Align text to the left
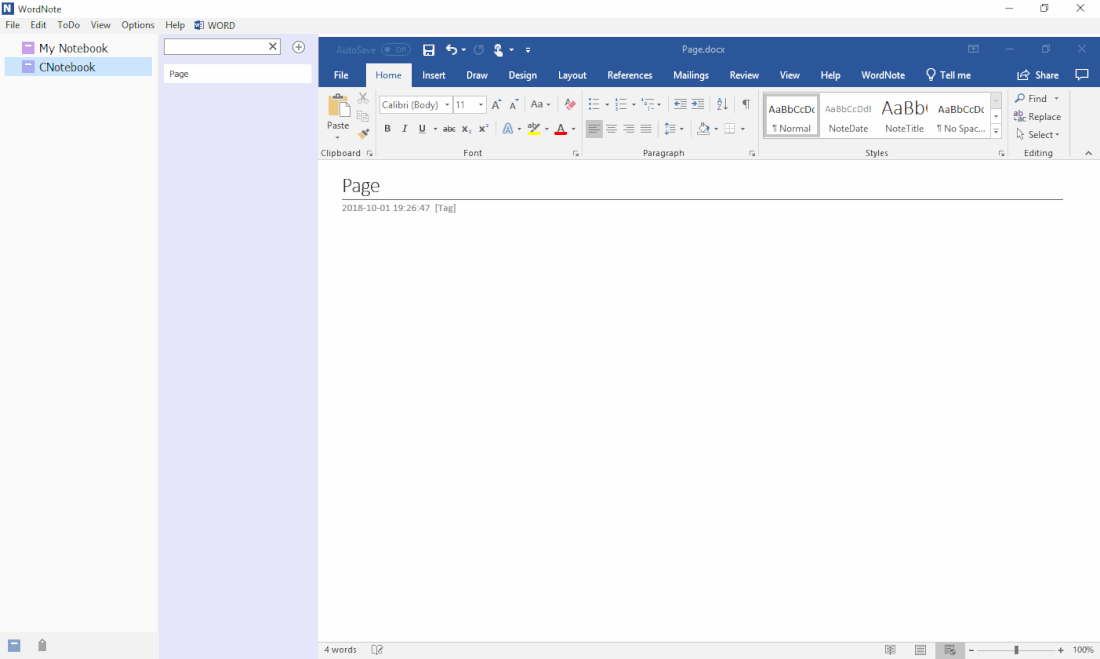 click(594, 129)
